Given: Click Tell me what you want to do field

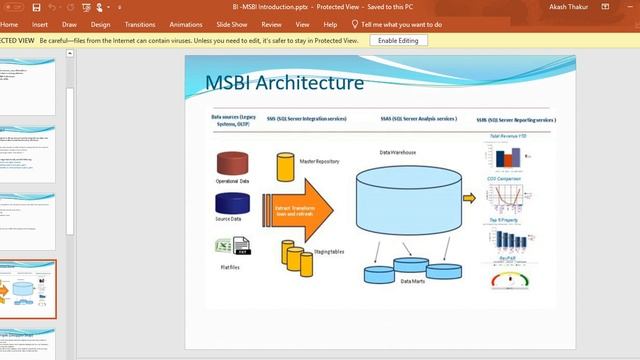Looking at the screenshot, I should (x=402, y=24).
